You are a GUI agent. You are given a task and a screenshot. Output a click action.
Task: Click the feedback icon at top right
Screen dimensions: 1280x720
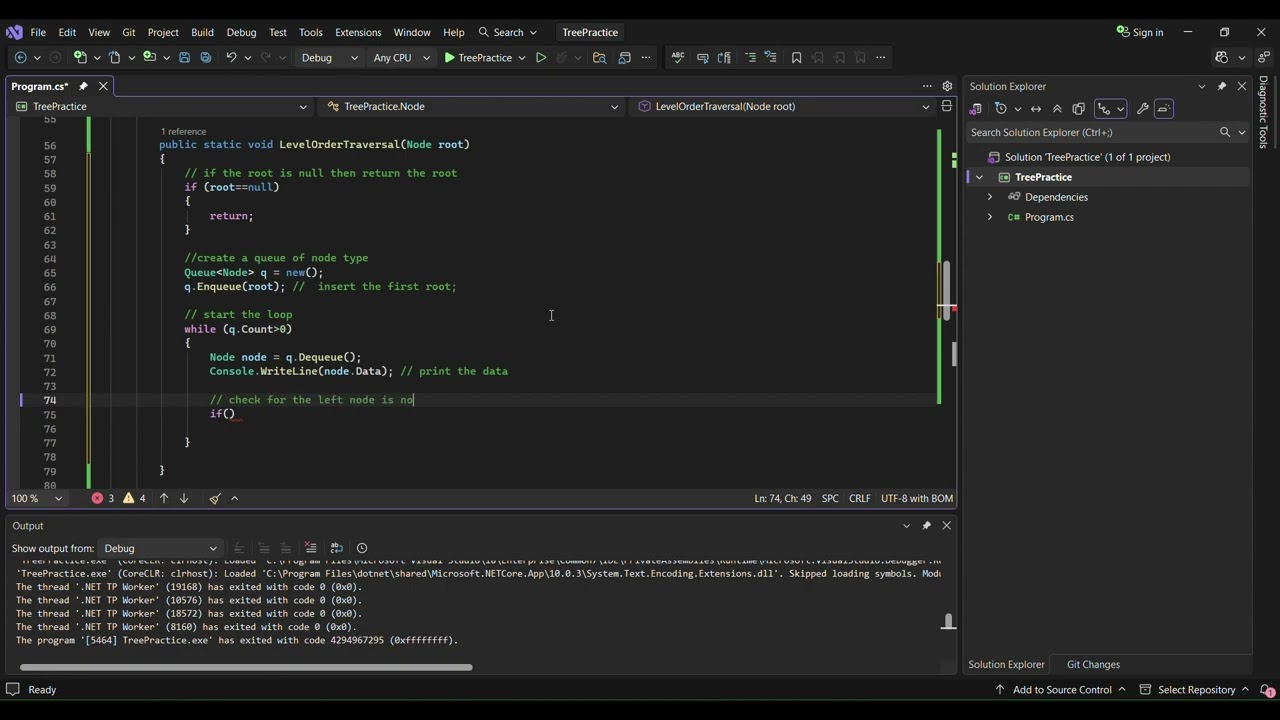1266,58
